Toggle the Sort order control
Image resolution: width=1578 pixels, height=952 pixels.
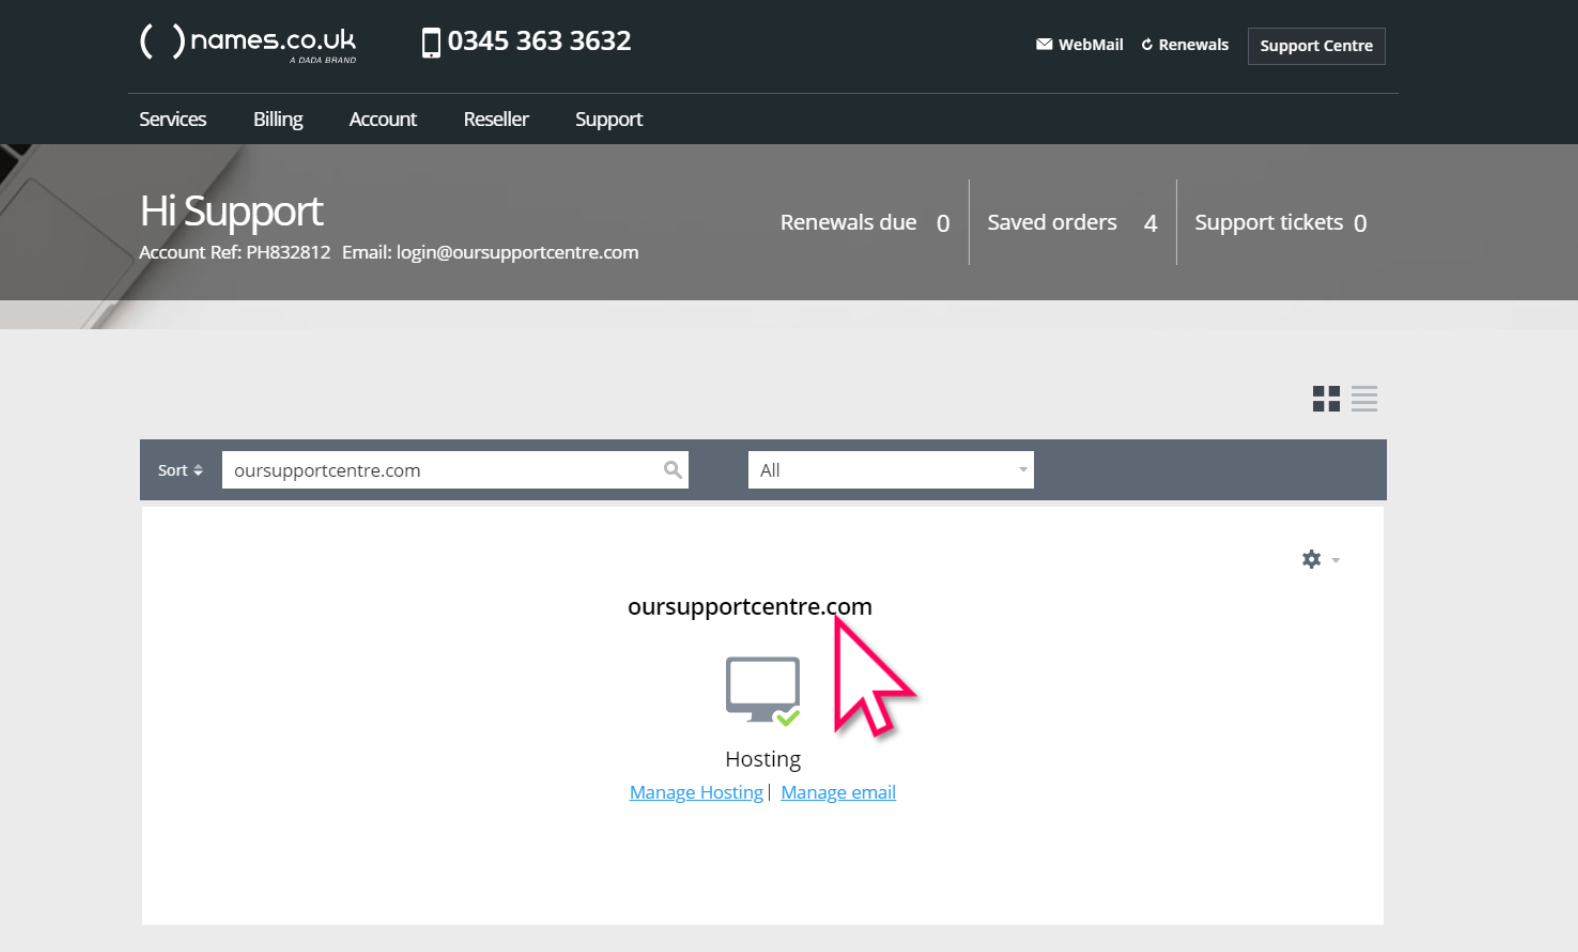[180, 470]
